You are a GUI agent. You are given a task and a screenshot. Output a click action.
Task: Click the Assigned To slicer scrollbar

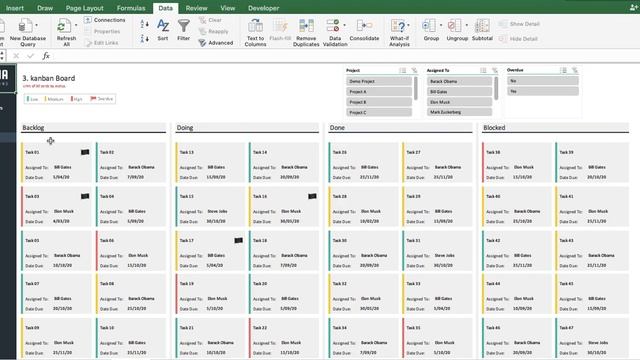click(x=496, y=88)
